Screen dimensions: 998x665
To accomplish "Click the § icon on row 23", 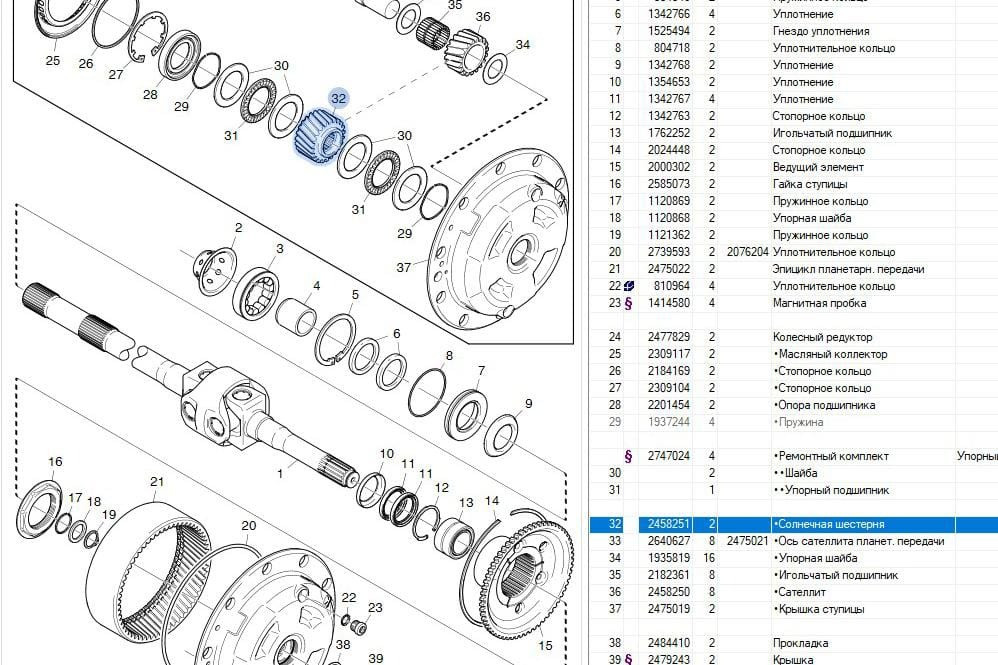I will tap(628, 303).
